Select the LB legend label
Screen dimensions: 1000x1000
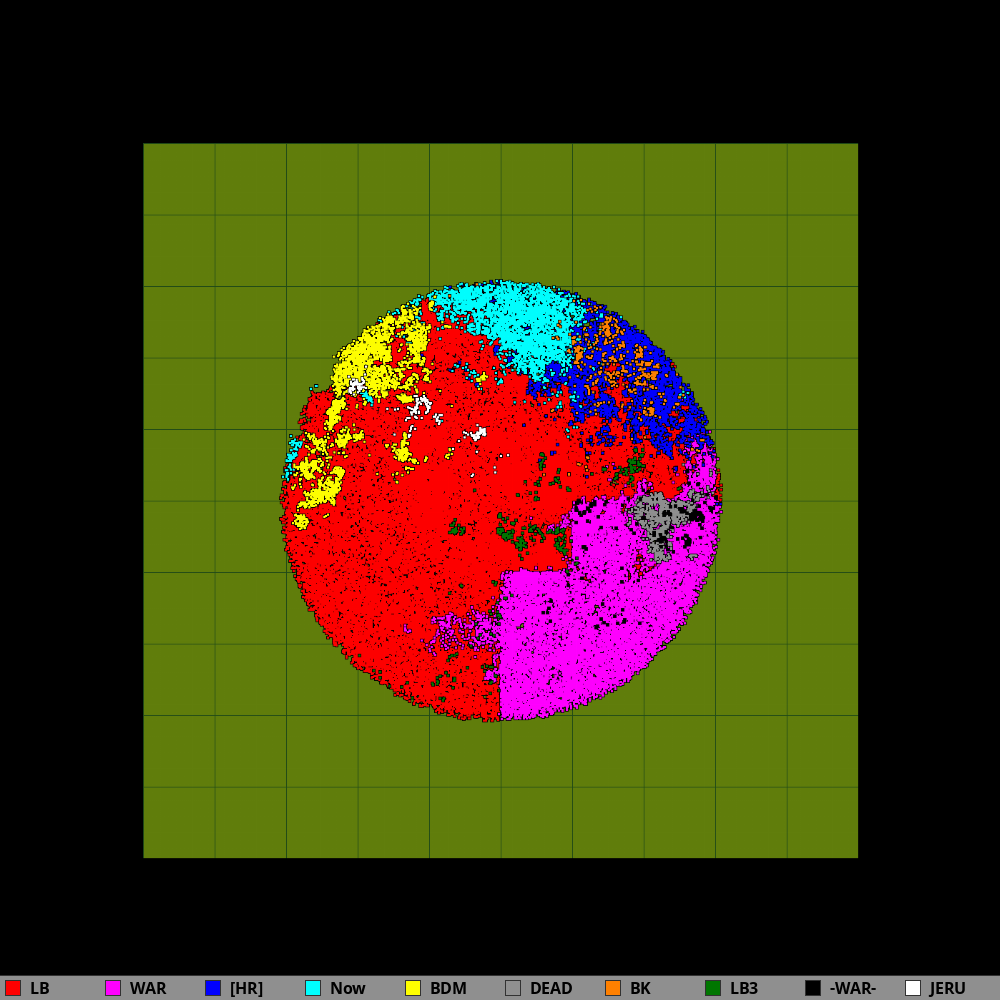click(x=40, y=989)
